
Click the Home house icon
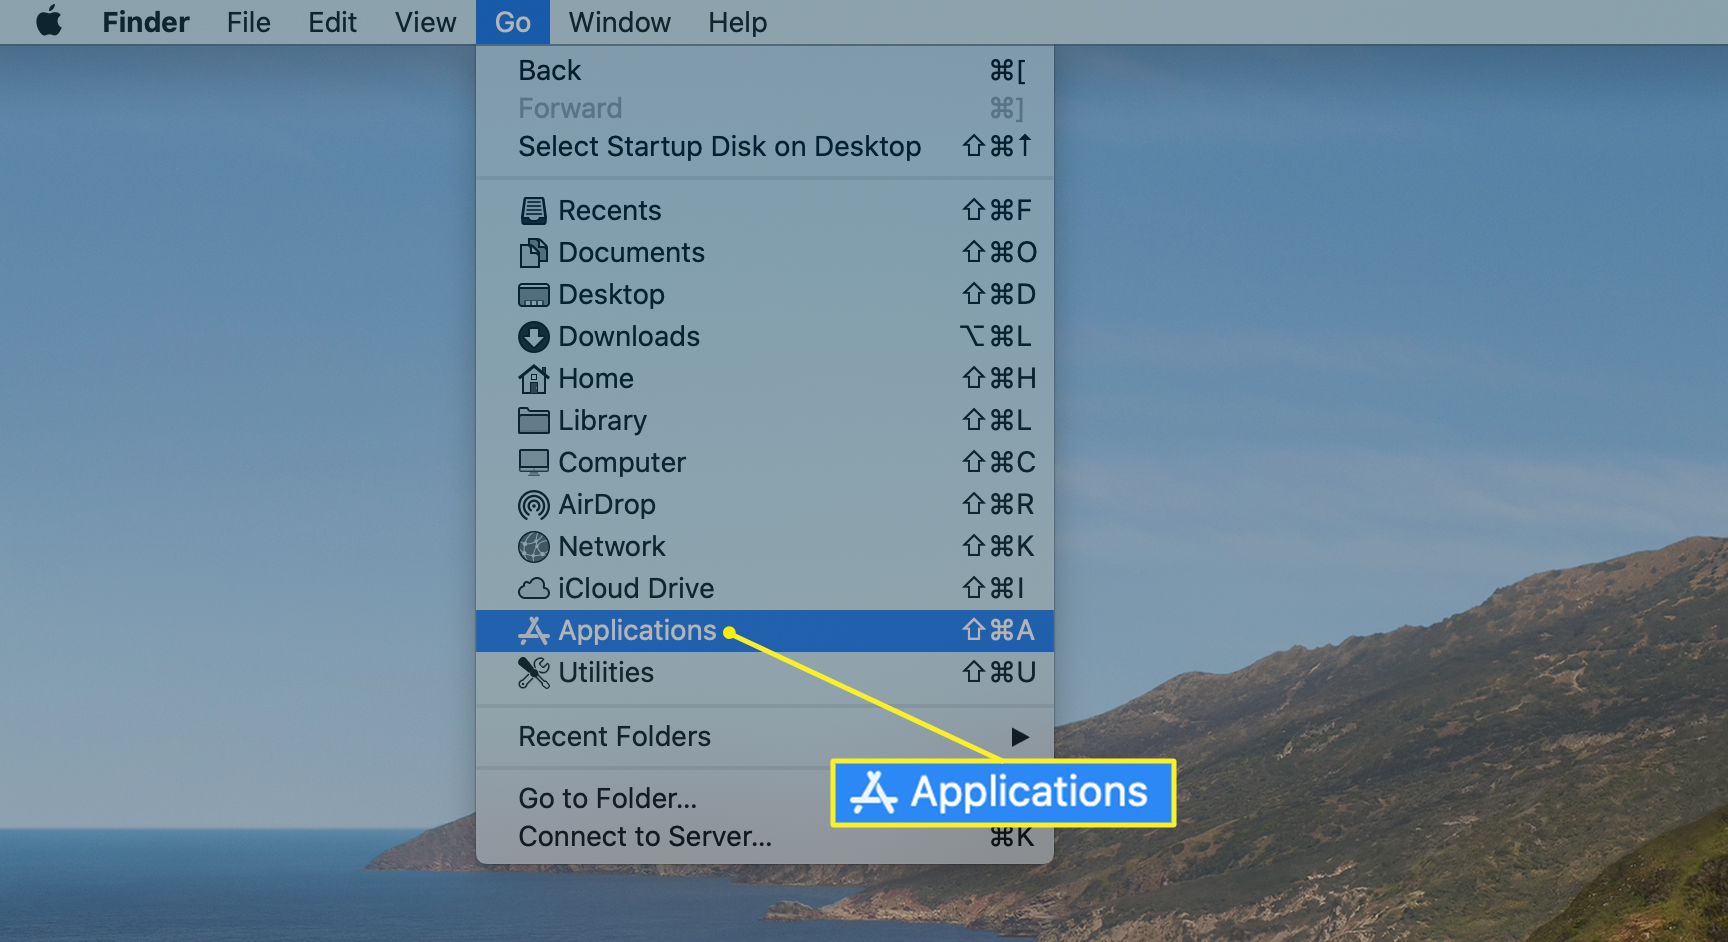coord(533,378)
